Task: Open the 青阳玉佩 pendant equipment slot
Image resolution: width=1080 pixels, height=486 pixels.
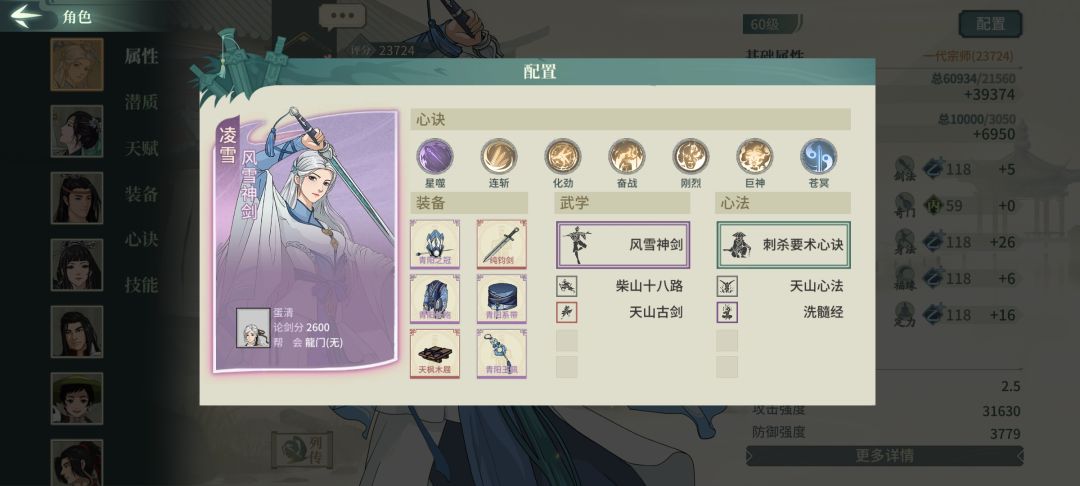Action: click(501, 353)
